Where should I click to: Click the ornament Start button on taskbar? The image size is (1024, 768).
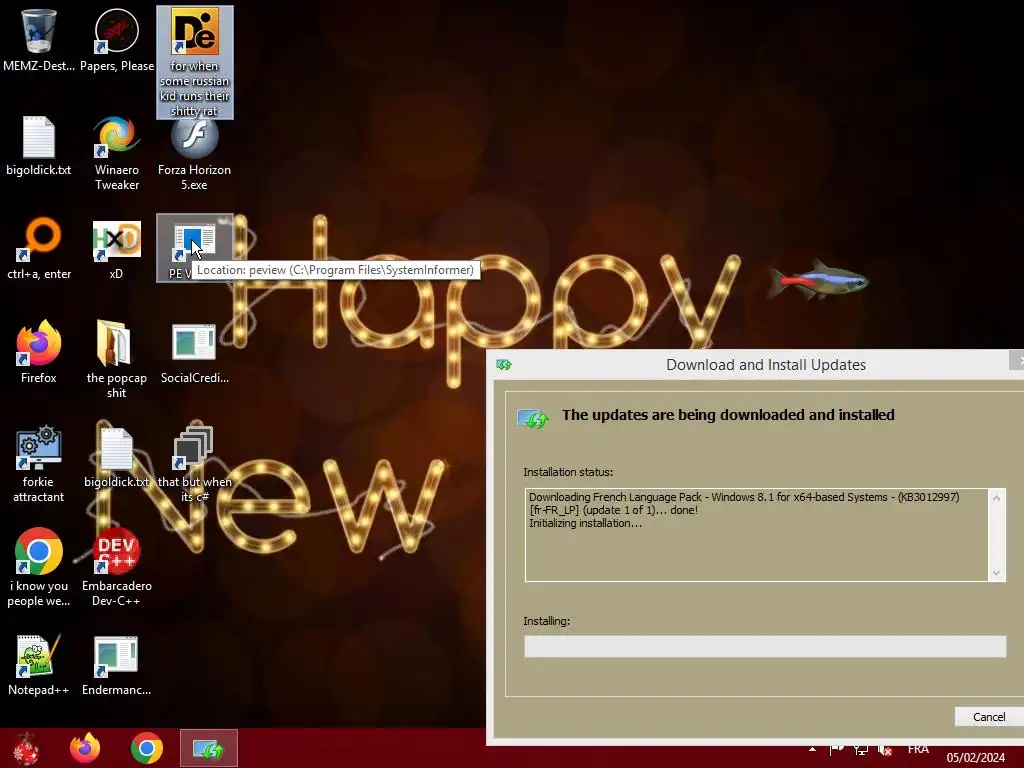click(x=26, y=748)
